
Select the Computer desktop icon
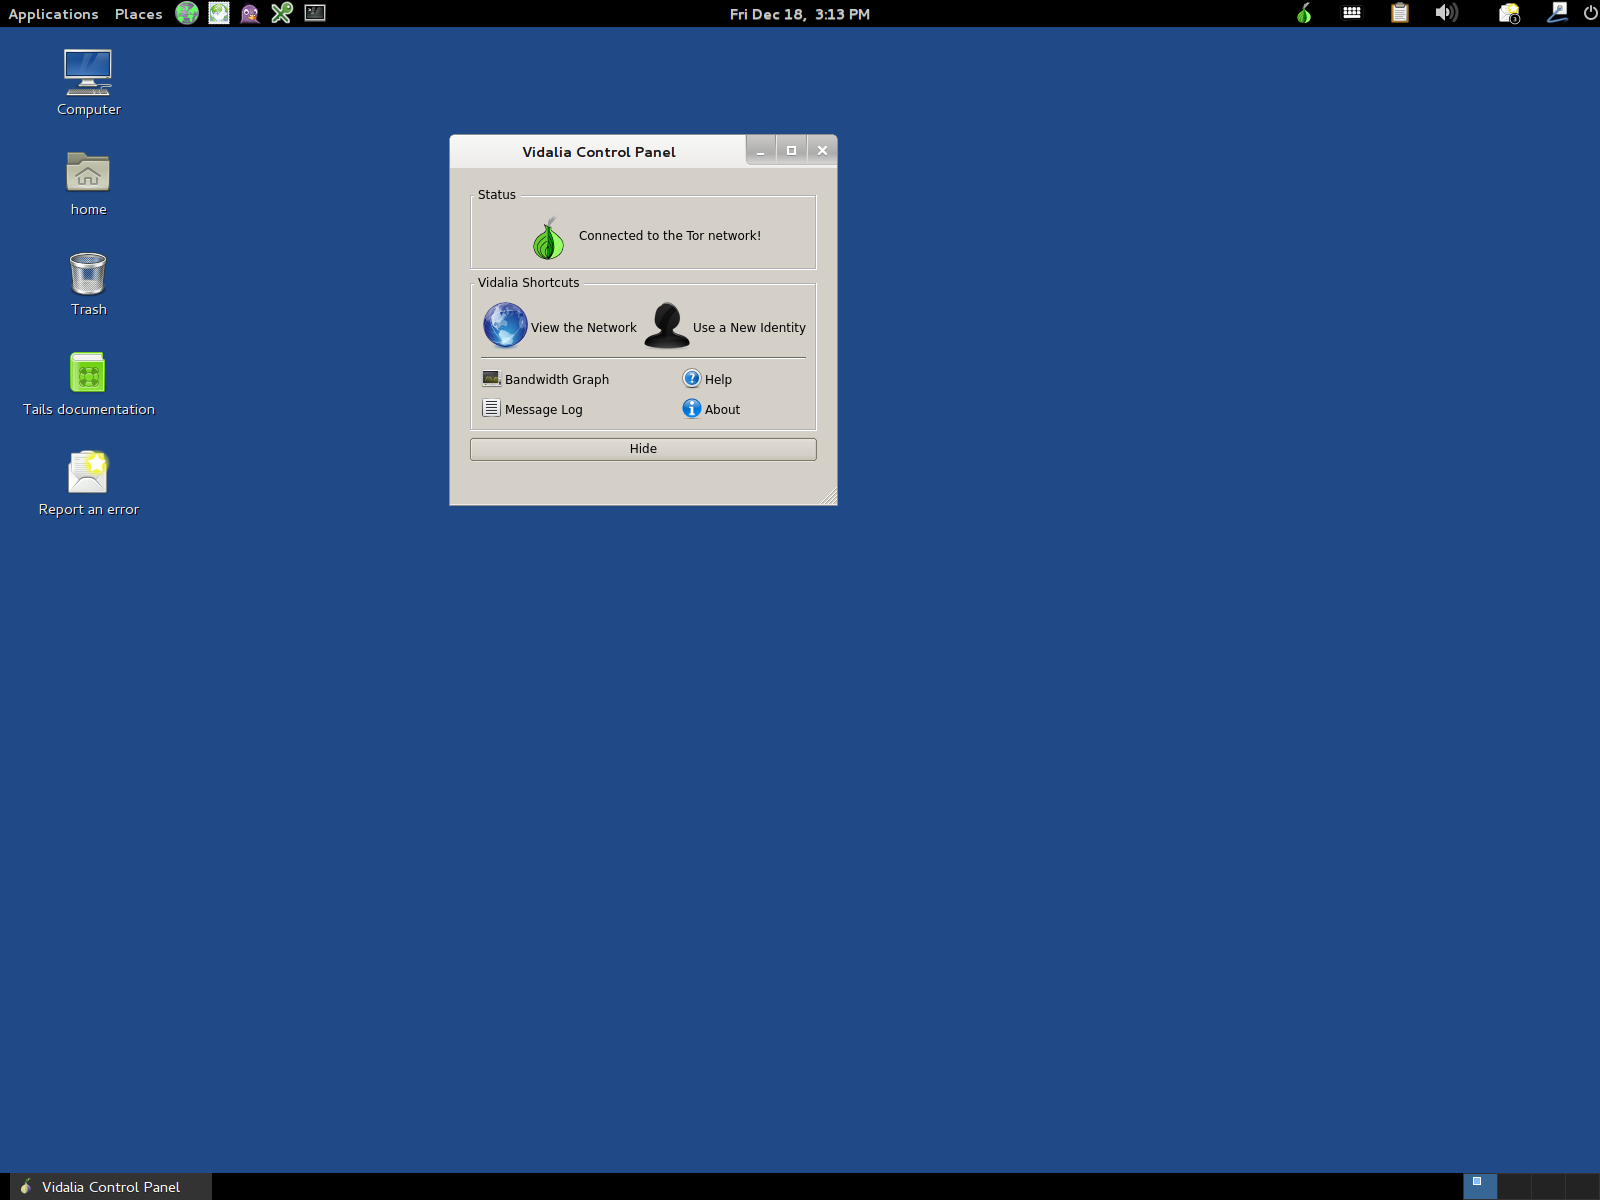(88, 83)
